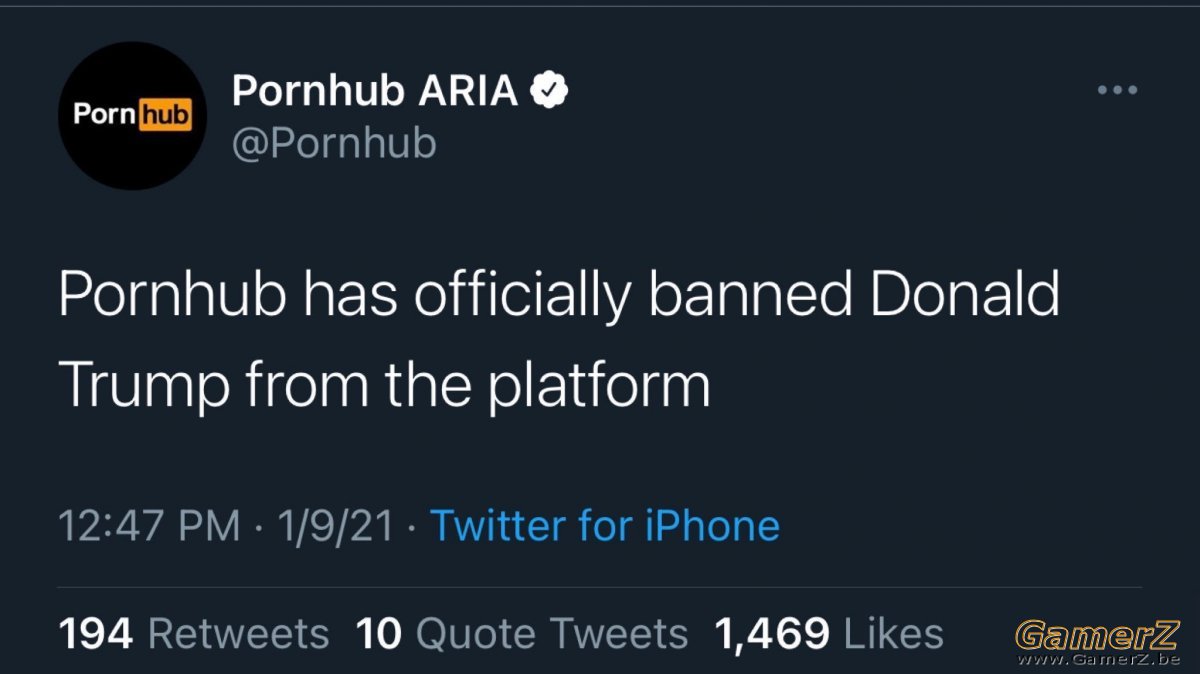Select the tweet line ending with Donald
Screen dimensions: 1200x674
coord(559,295)
